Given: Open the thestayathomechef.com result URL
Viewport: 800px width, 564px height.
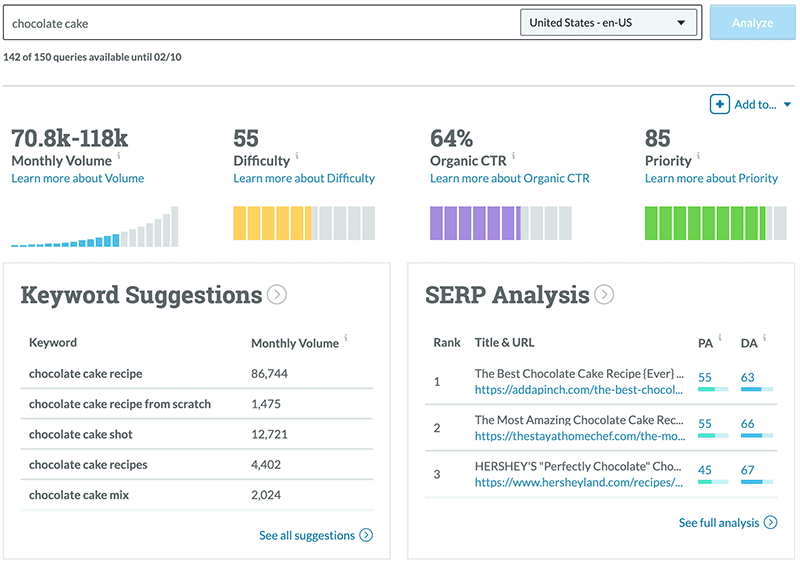Looking at the screenshot, I should (x=580, y=436).
